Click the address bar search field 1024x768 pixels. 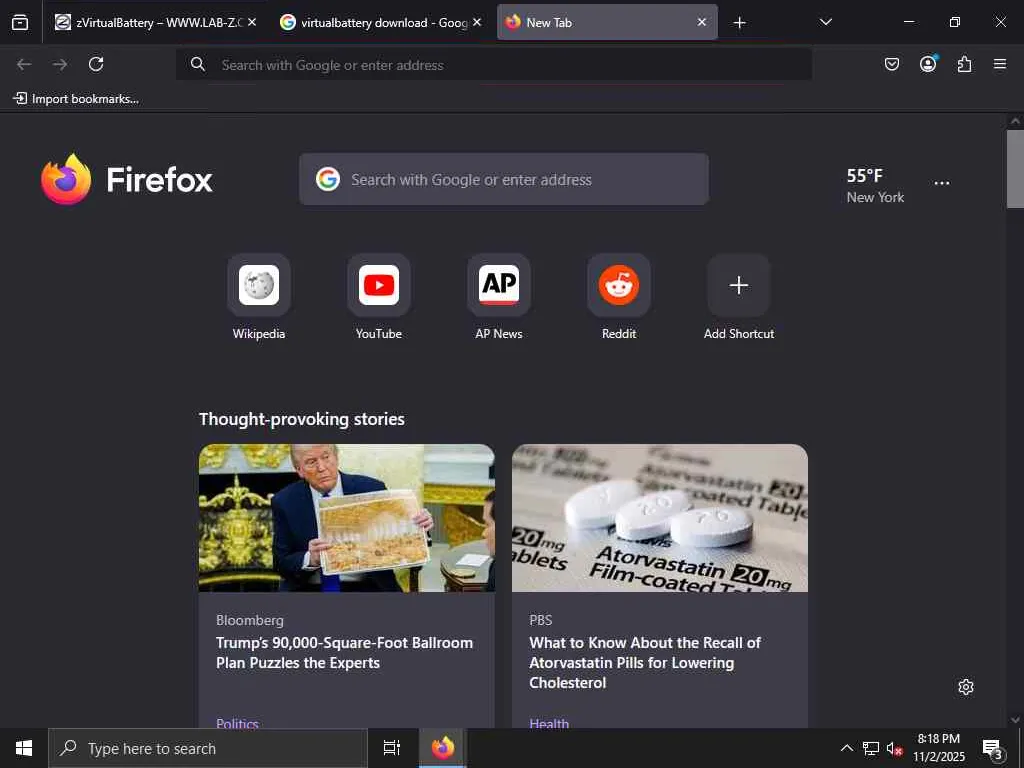point(494,65)
